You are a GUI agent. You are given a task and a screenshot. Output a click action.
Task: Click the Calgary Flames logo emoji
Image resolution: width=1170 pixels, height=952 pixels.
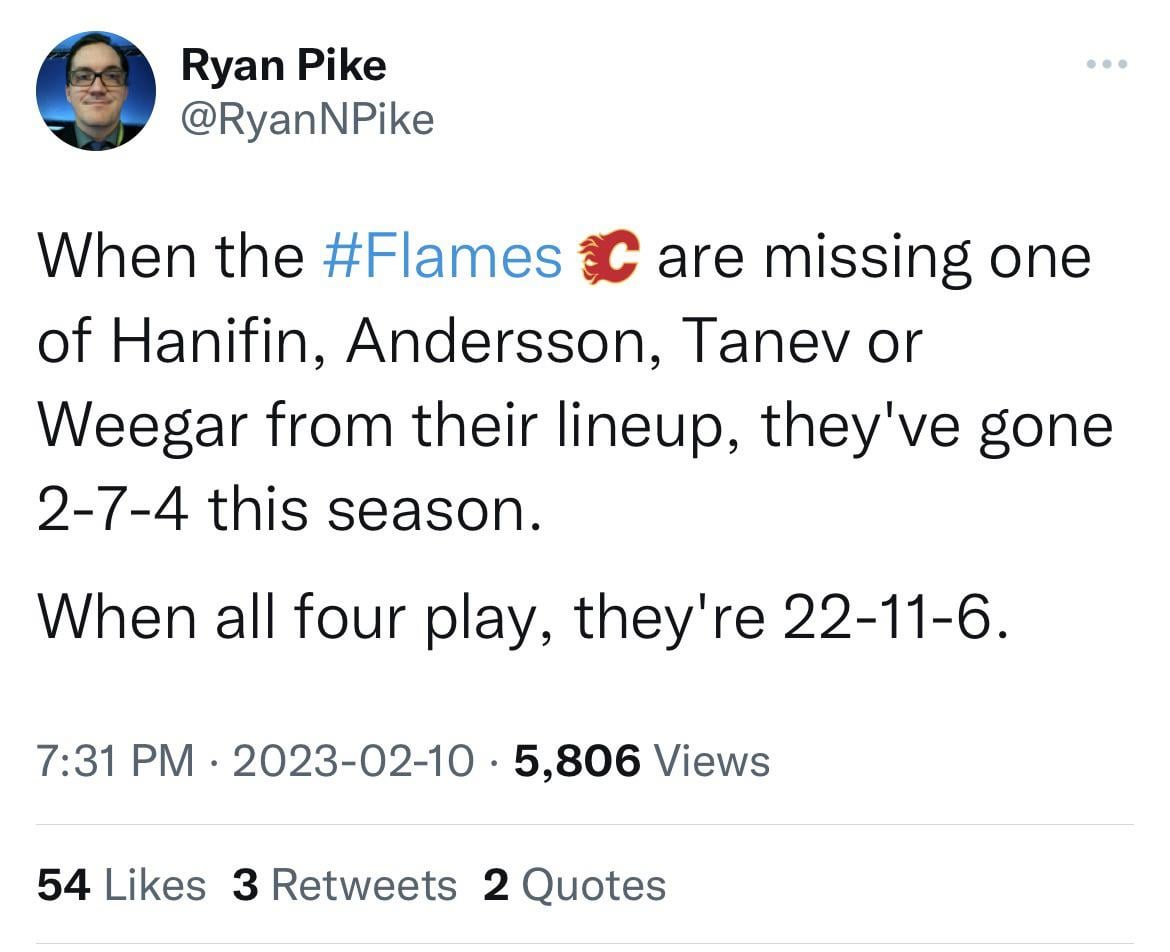[609, 257]
